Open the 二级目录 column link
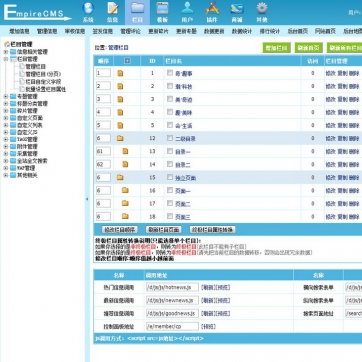Image resolution: width=362 pixels, height=362 pixels. [x=185, y=139]
